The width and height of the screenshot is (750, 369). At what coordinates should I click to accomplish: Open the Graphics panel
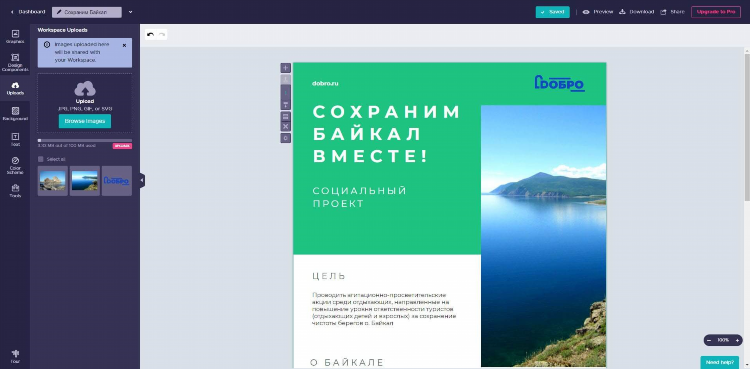15,36
